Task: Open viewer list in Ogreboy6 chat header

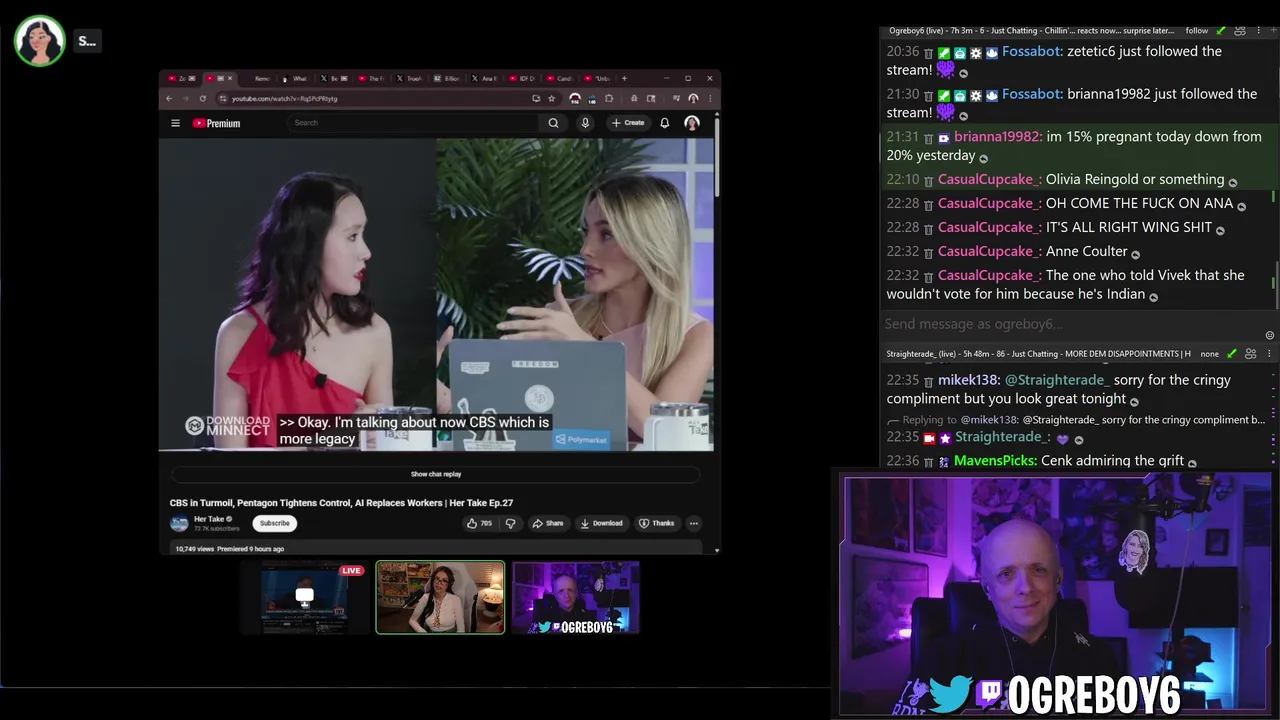Action: [x=1240, y=31]
